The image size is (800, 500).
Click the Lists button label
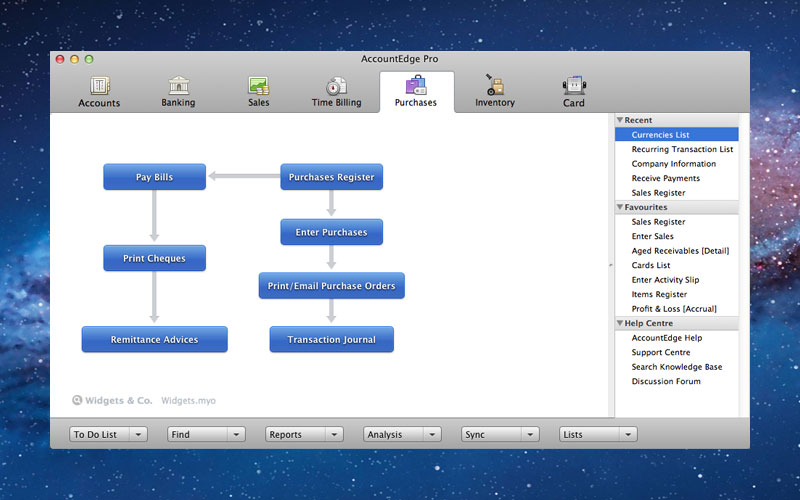tap(573, 435)
